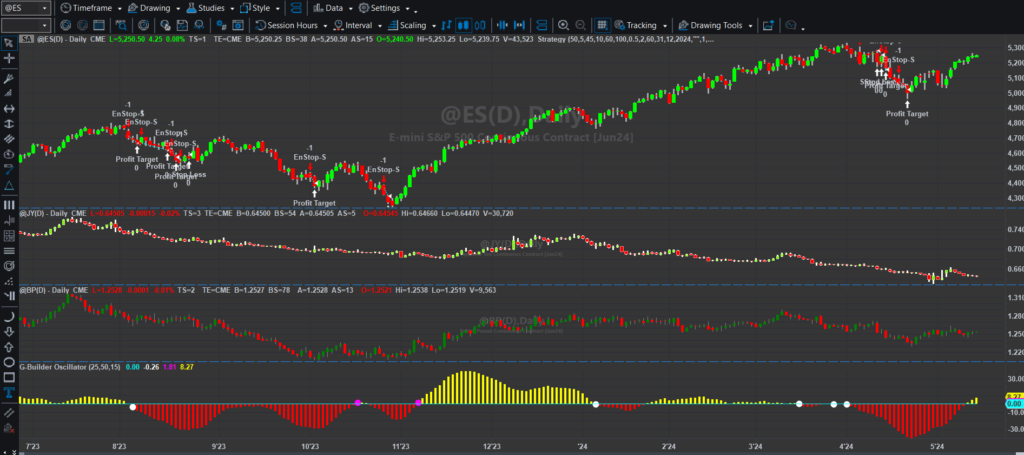This screenshot has width=1024, height=455.
Task: Select the pointer tool in left sidebar
Action: [9, 42]
